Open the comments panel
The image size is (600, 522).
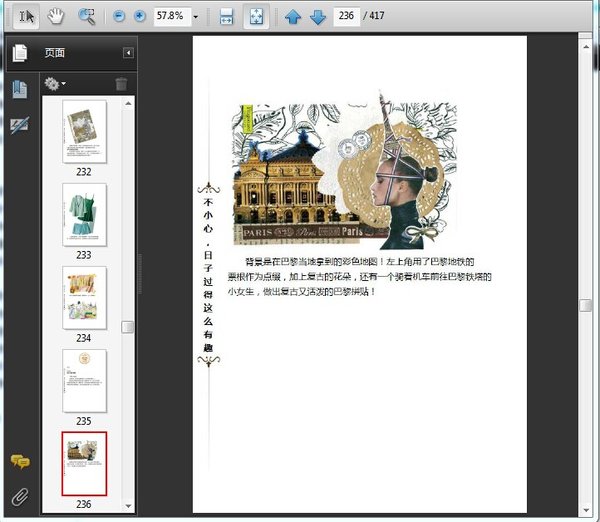point(19,461)
